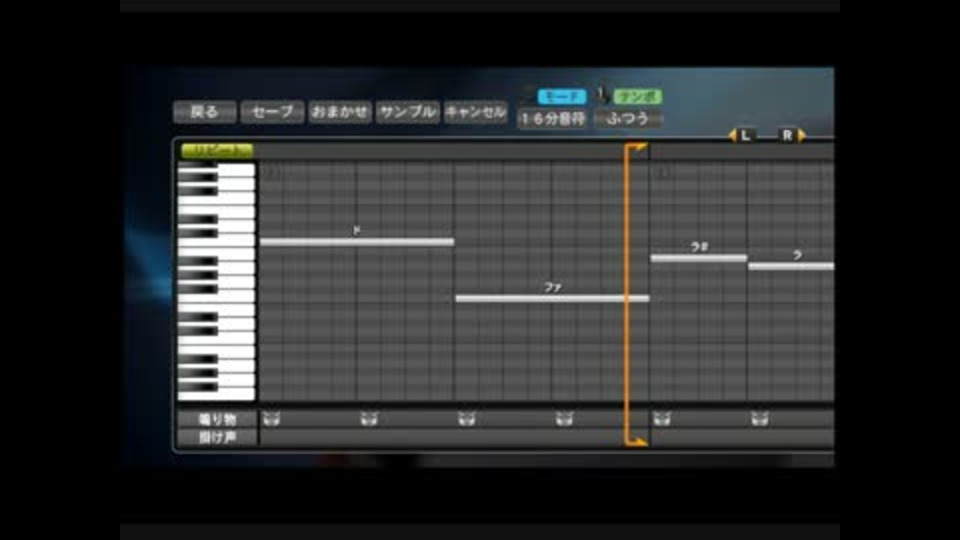Viewport: 960px width, 540px height.
Task: Select the ラ note bar at right edge
Action: pyautogui.click(x=791, y=266)
